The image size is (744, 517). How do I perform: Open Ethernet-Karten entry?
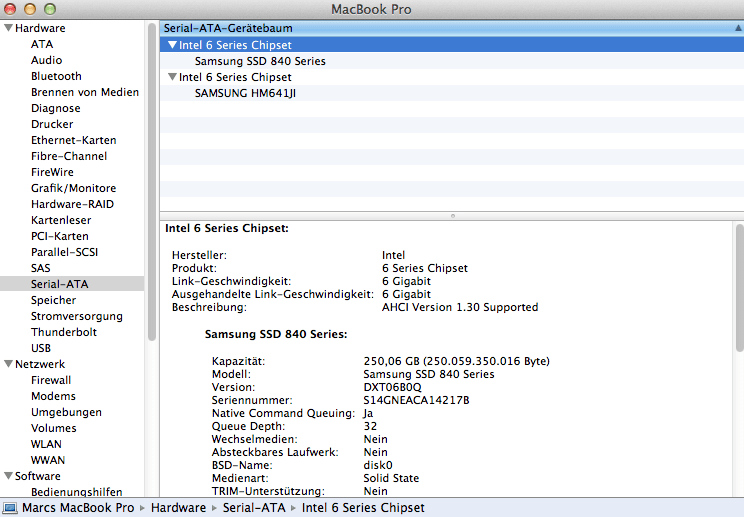pos(74,140)
